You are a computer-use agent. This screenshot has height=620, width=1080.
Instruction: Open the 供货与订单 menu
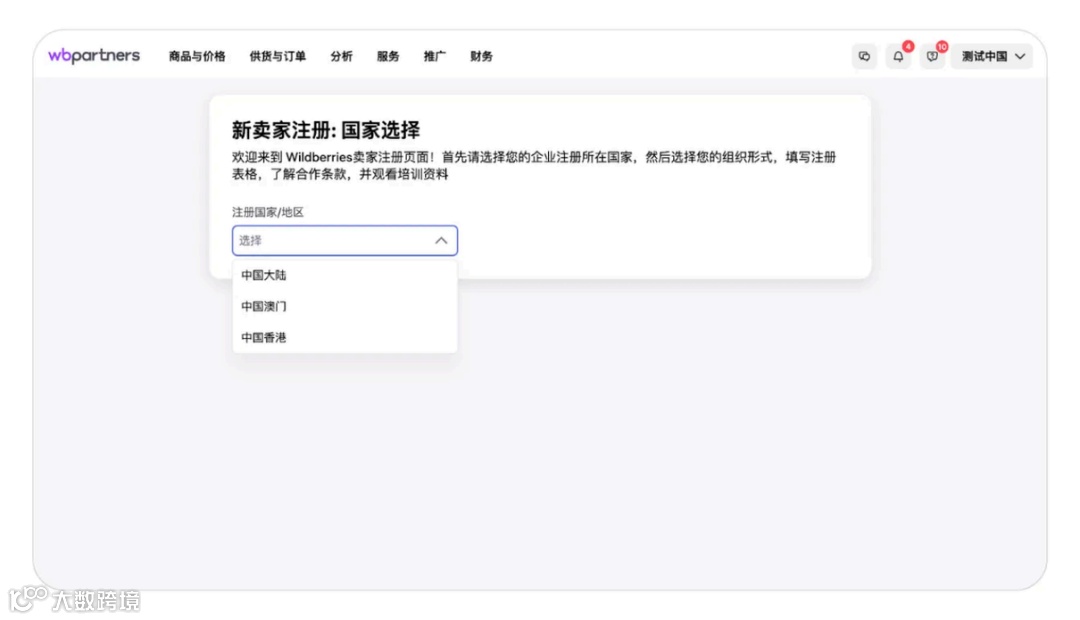tap(278, 56)
